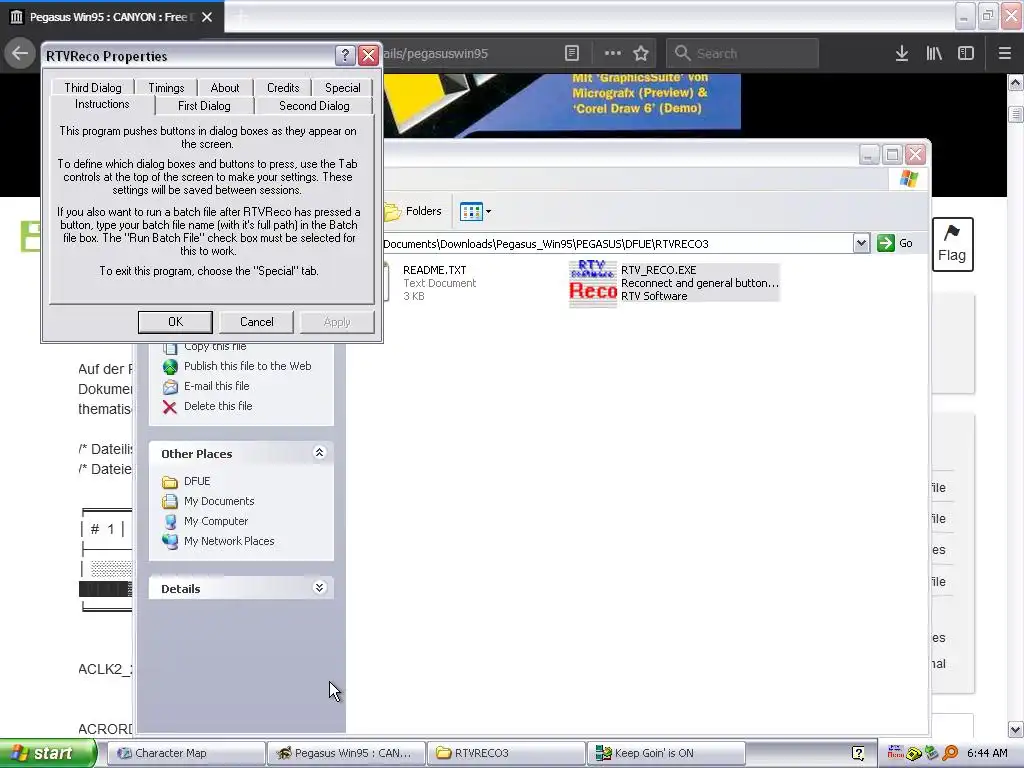Viewport: 1024px width, 768px height.
Task: Open the browser downloads arrow
Action: point(902,54)
